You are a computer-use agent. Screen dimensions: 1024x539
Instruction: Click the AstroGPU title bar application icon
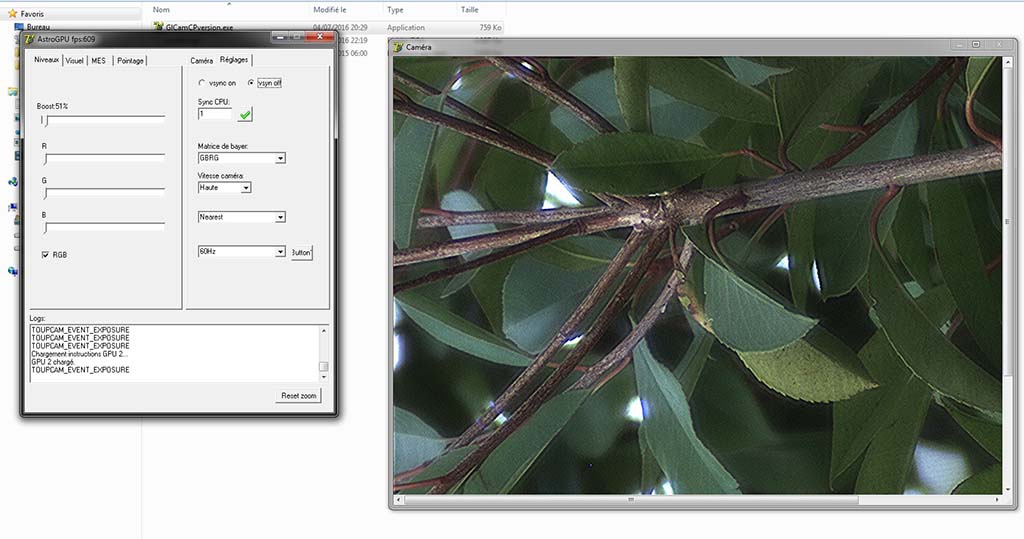29,39
